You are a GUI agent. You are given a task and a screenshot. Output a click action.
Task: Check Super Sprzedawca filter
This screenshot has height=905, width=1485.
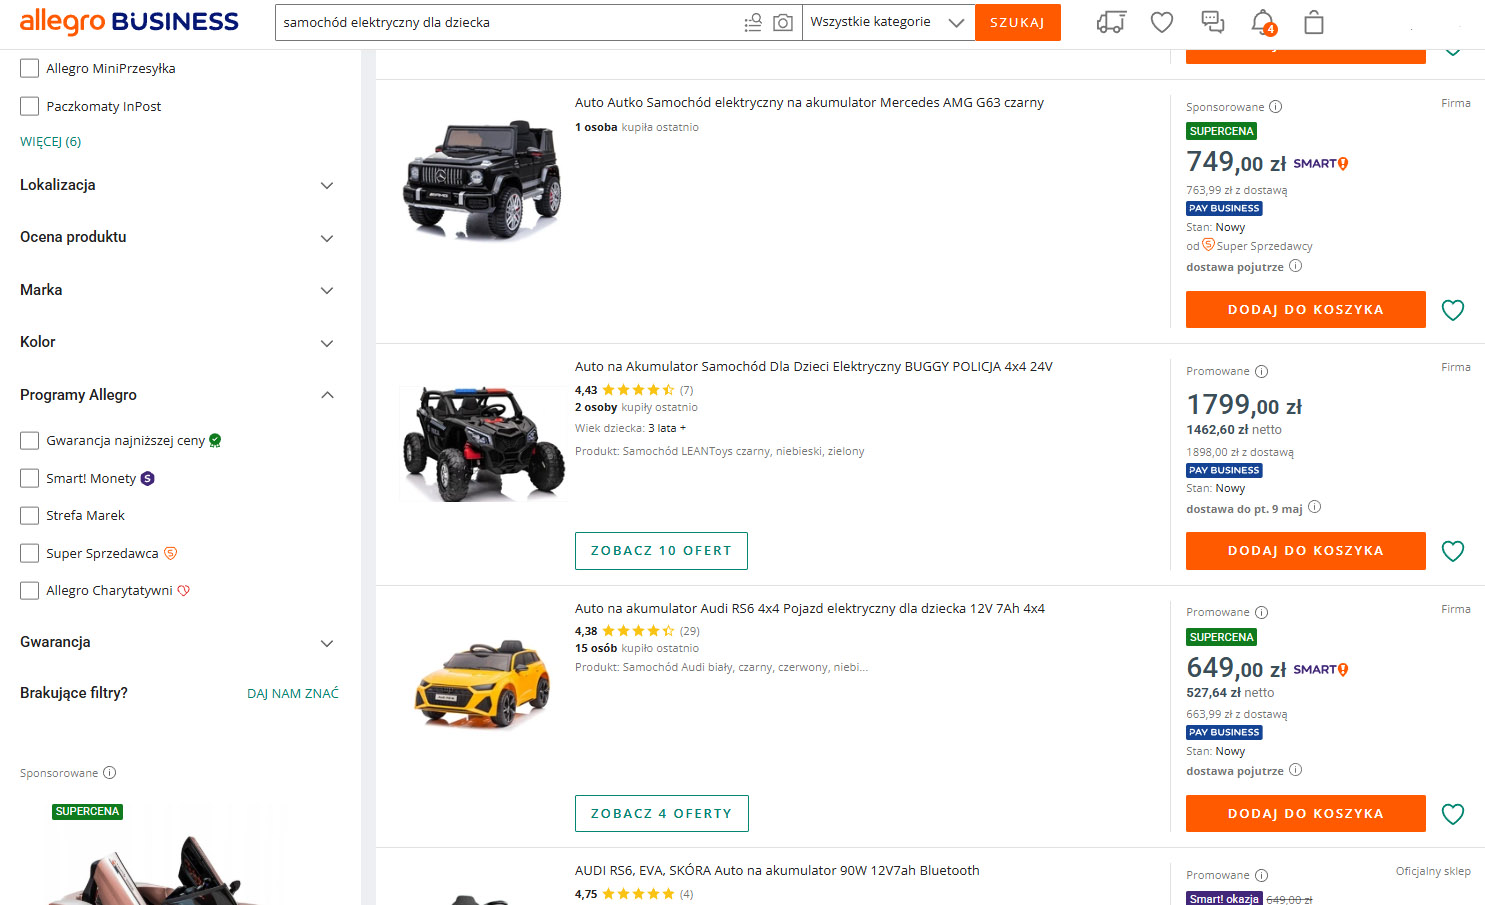(x=30, y=553)
